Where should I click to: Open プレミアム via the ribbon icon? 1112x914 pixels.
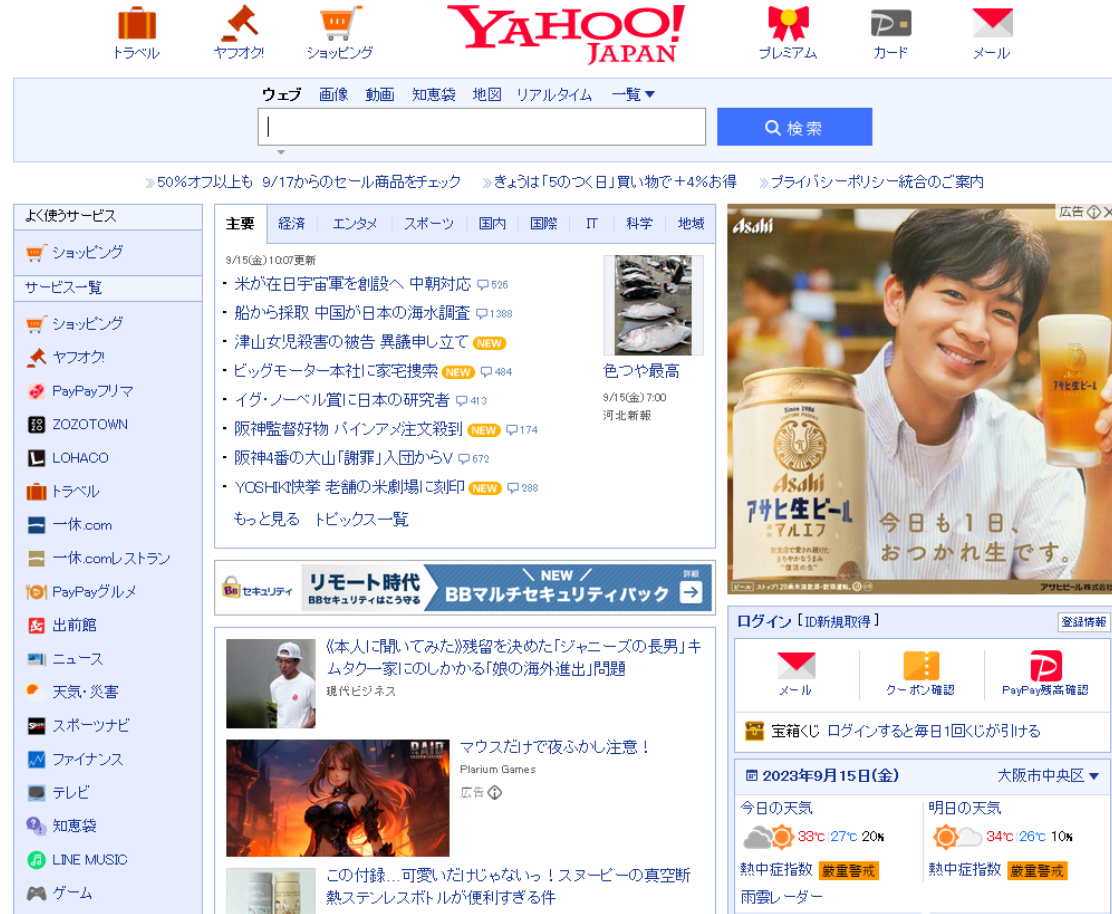coord(789,24)
